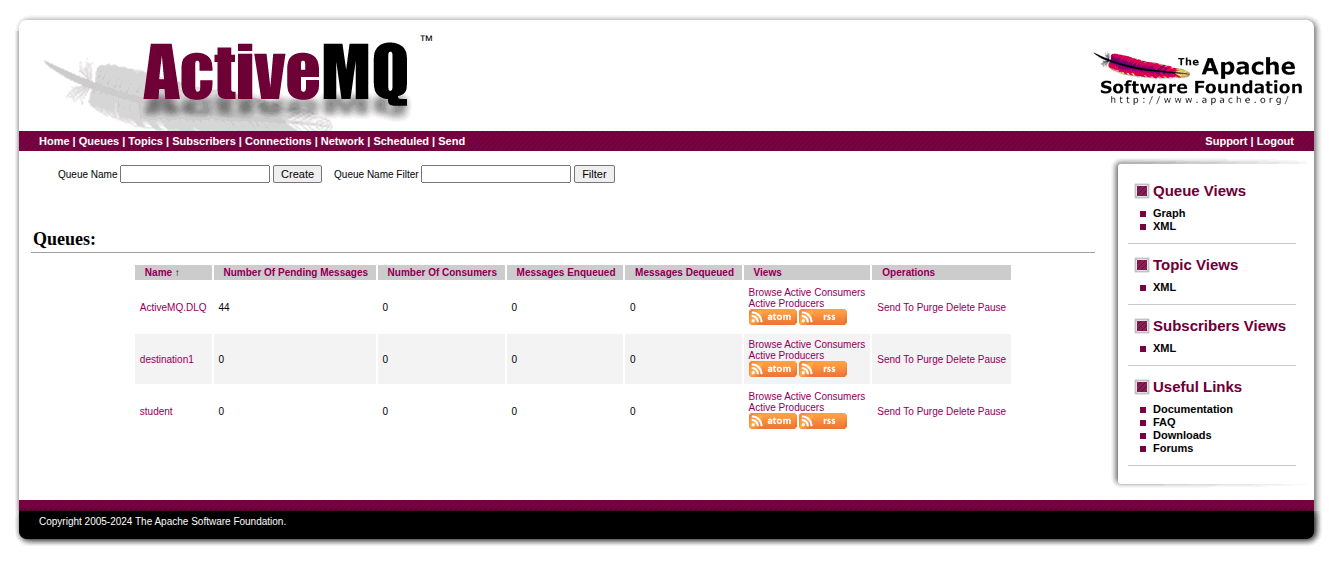1329x565 pixels.
Task: Pause the student queue
Action: pyautogui.click(x=992, y=411)
